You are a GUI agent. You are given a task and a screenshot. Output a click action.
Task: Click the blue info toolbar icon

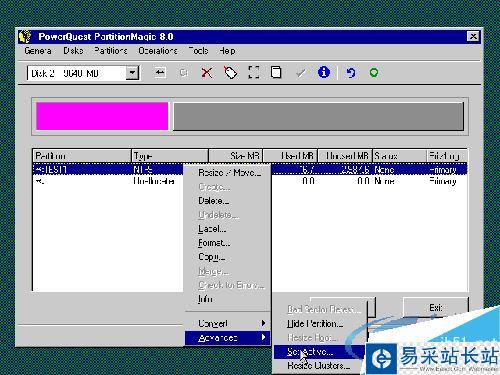point(324,72)
